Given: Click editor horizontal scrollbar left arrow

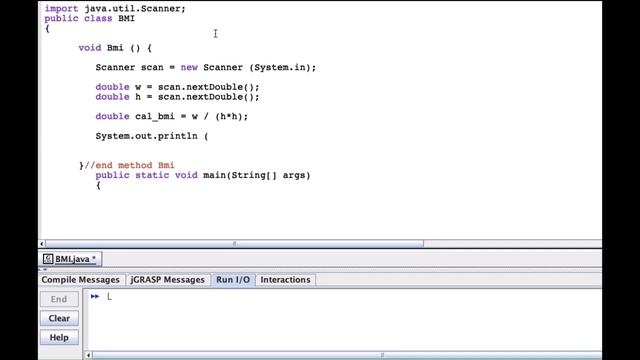Looking at the screenshot, I should pyautogui.click(x=42, y=244).
